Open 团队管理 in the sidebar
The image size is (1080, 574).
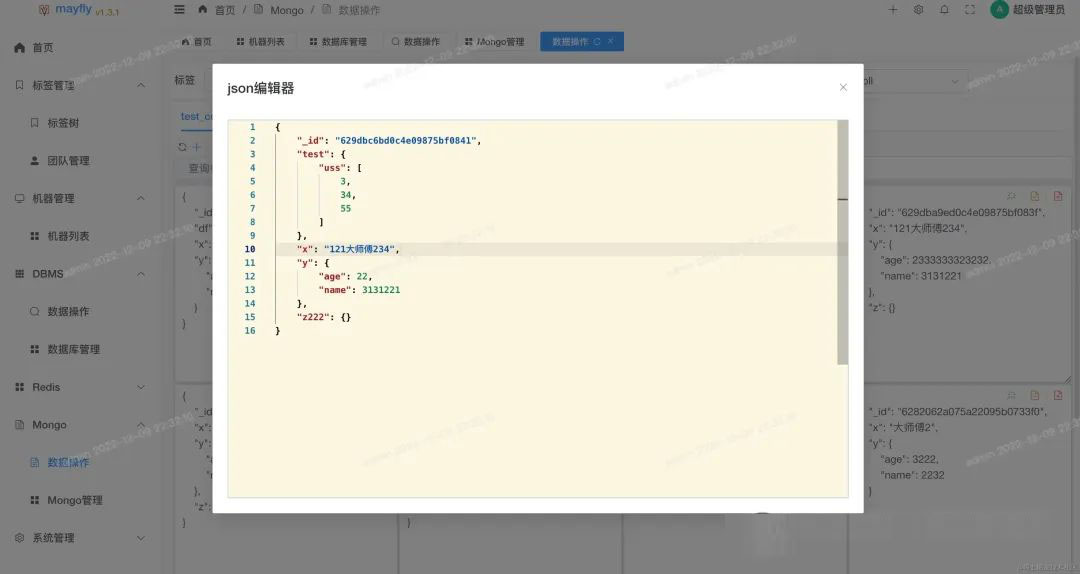tap(68, 161)
